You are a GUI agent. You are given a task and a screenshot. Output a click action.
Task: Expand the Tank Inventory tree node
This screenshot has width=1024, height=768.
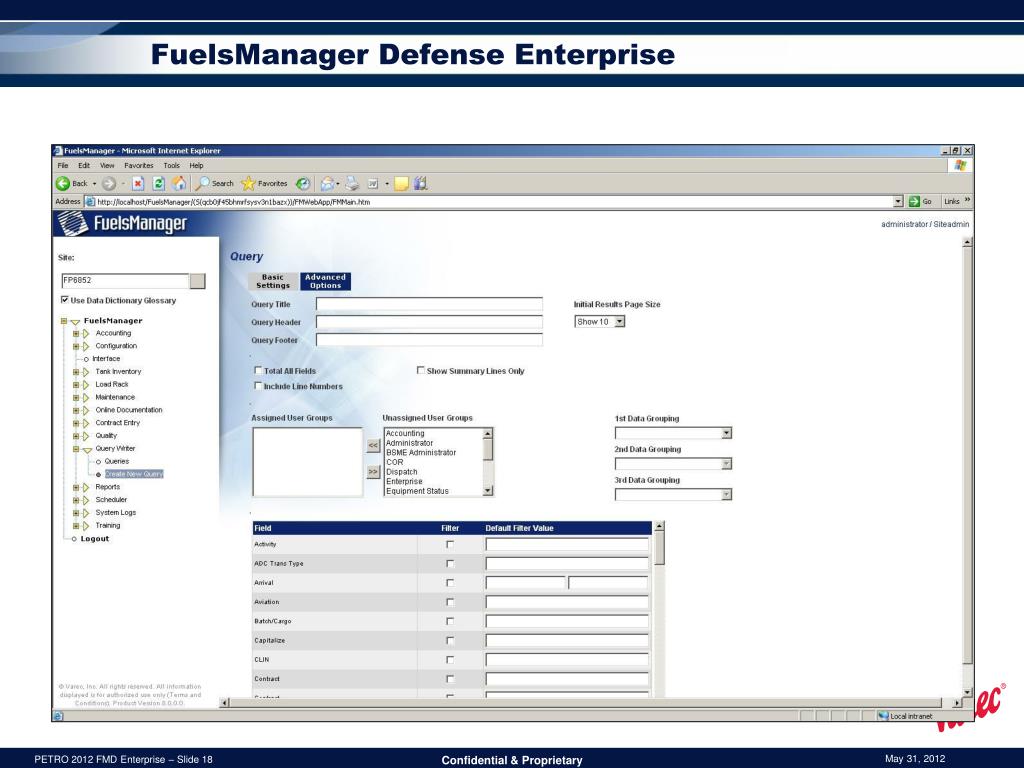click(x=76, y=372)
